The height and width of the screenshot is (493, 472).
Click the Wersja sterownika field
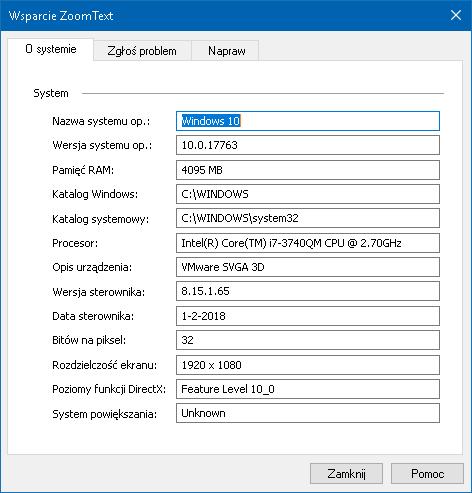(x=308, y=291)
